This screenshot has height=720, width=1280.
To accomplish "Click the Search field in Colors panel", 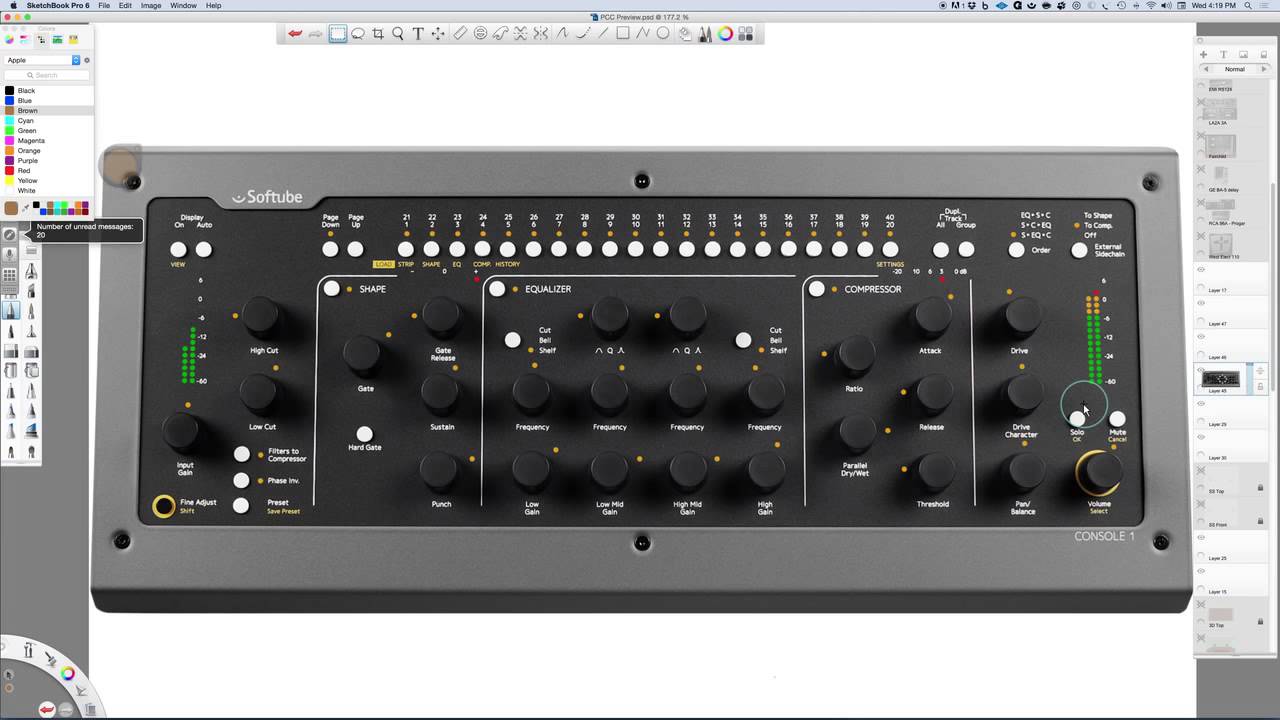I will pyautogui.click(x=46, y=75).
